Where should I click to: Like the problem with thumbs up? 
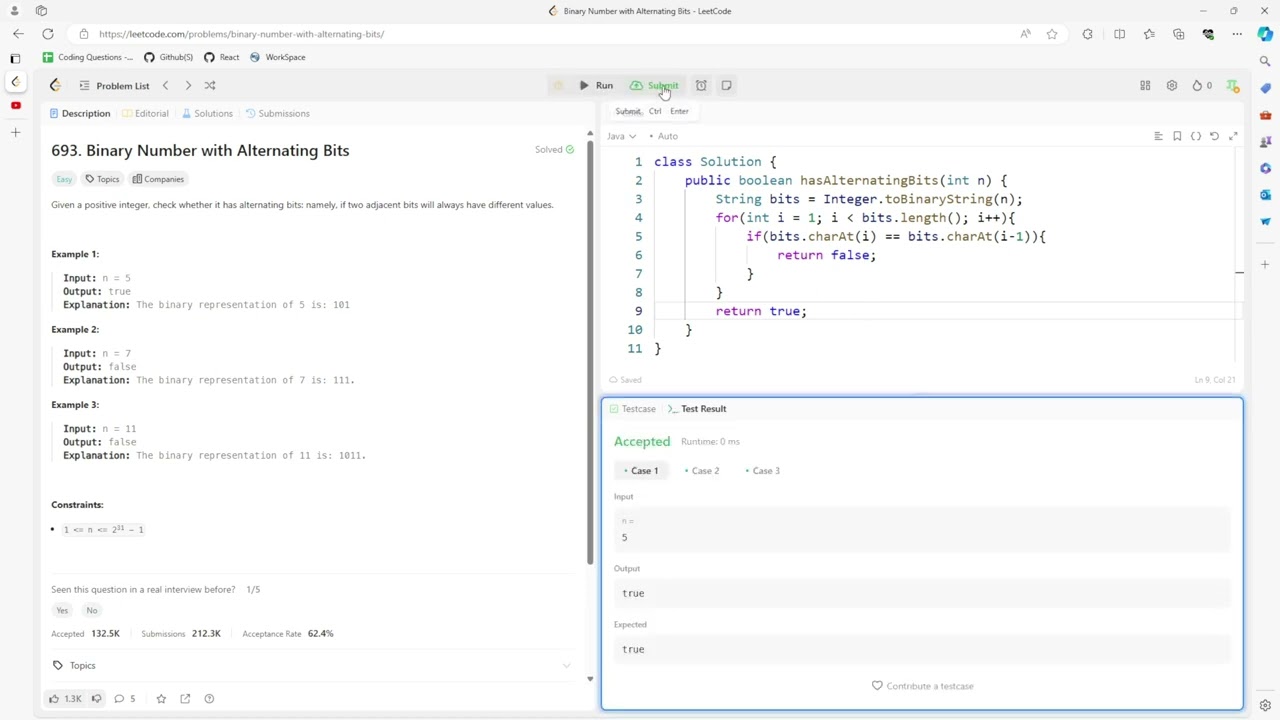tap(66, 698)
